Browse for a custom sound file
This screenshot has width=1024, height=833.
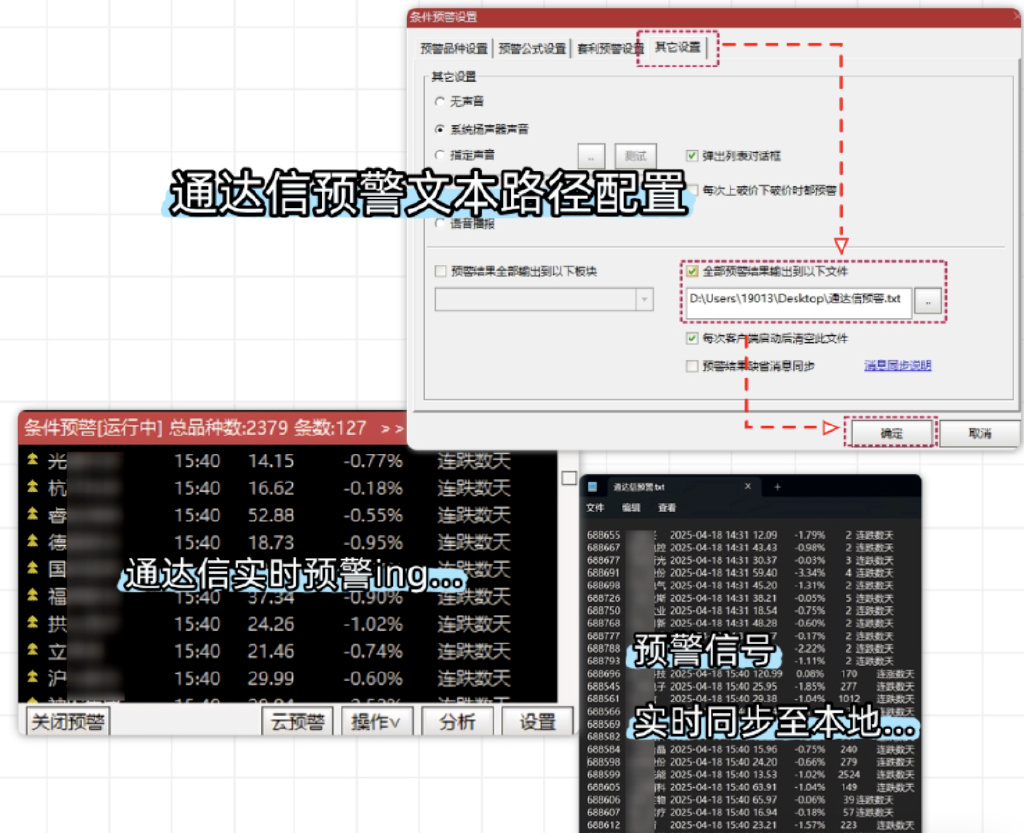591,156
